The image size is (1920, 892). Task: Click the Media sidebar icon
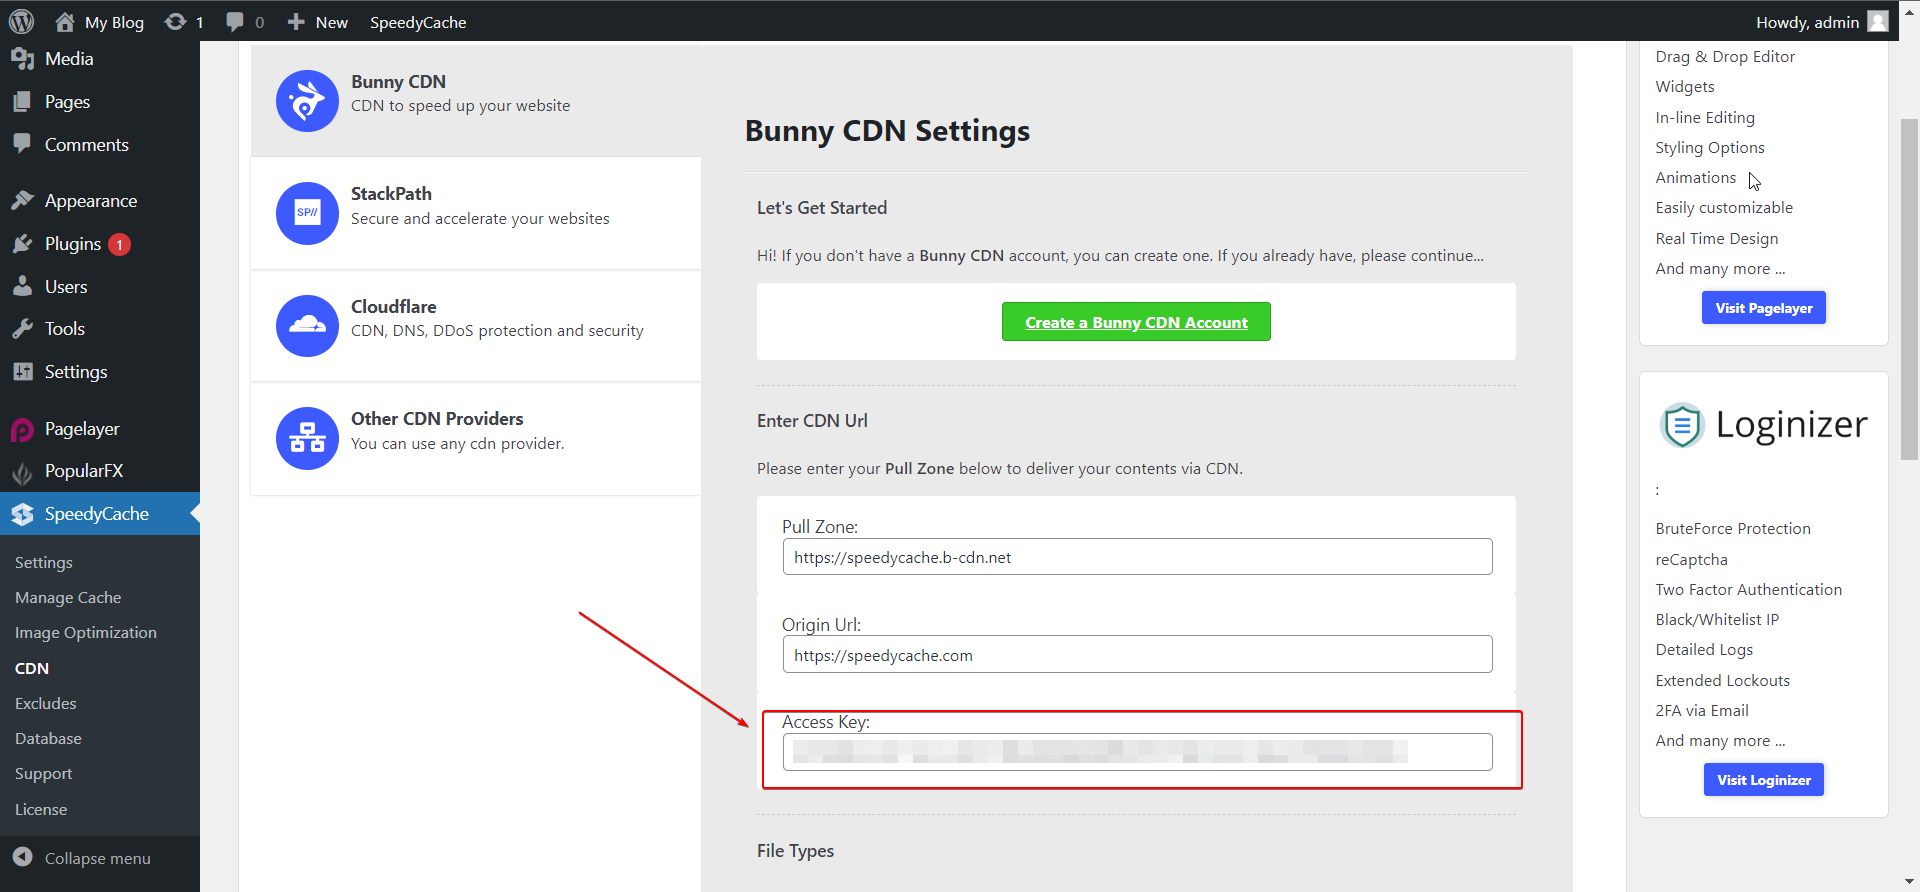click(22, 59)
